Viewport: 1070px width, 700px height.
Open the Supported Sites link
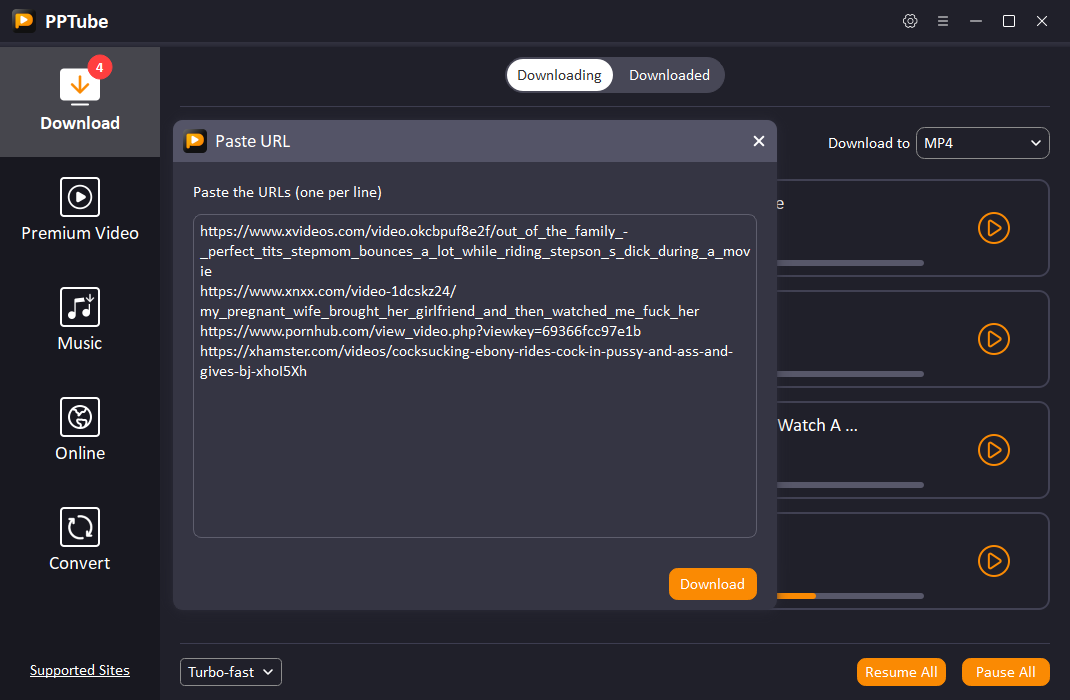coord(80,670)
